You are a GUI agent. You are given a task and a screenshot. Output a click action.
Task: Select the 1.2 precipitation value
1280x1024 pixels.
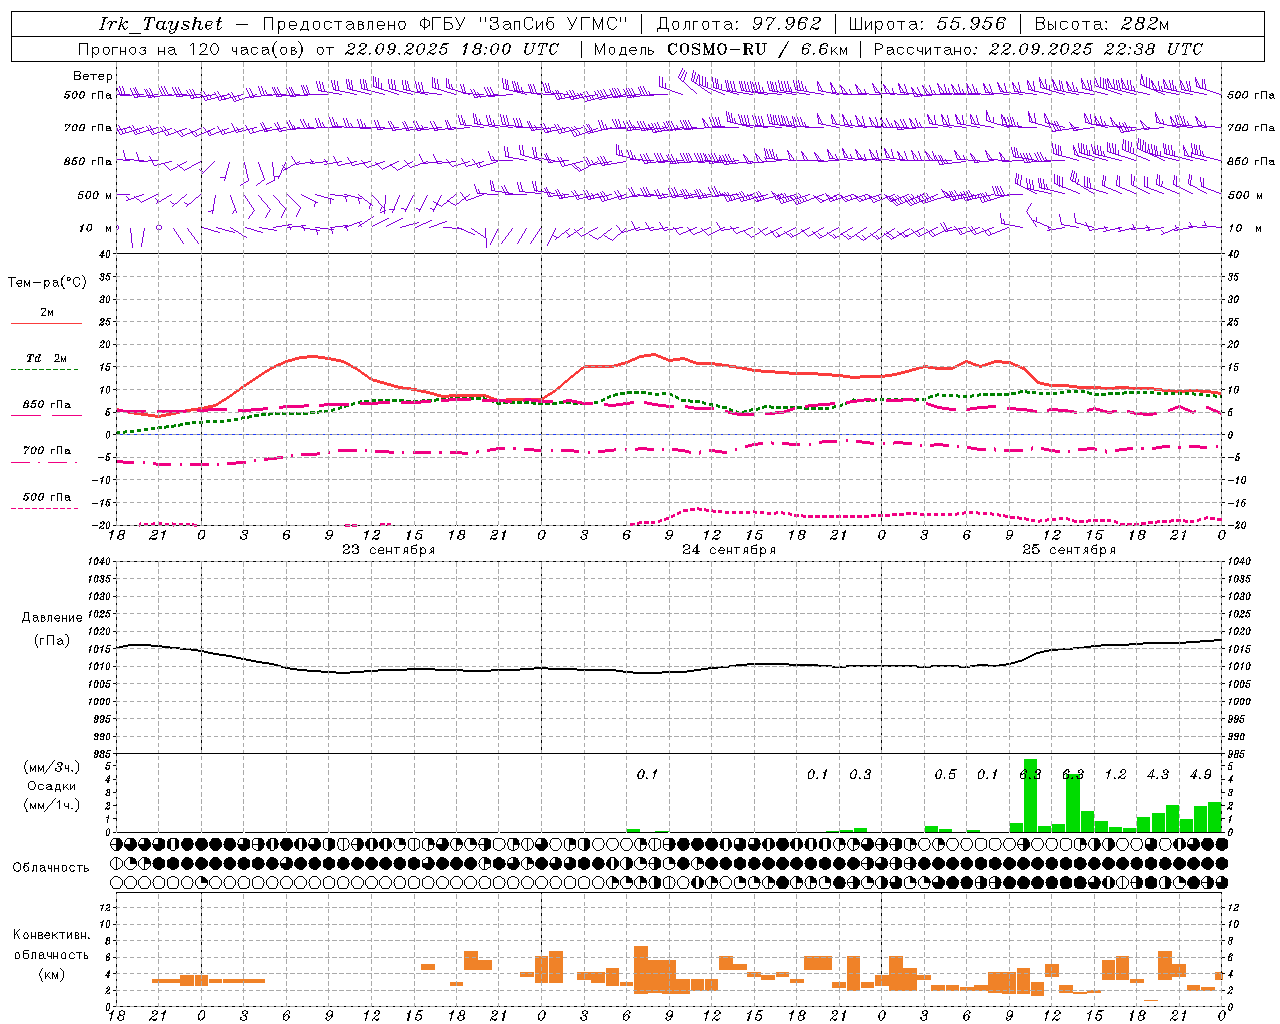click(x=1115, y=775)
